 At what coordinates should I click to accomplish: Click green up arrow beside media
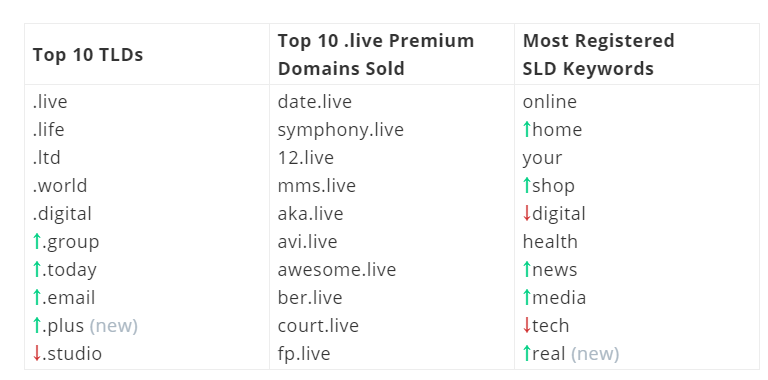pyautogui.click(x=527, y=297)
